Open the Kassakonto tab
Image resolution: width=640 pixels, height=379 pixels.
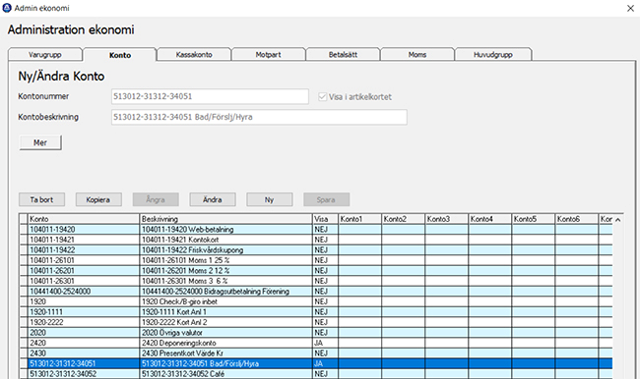194,55
